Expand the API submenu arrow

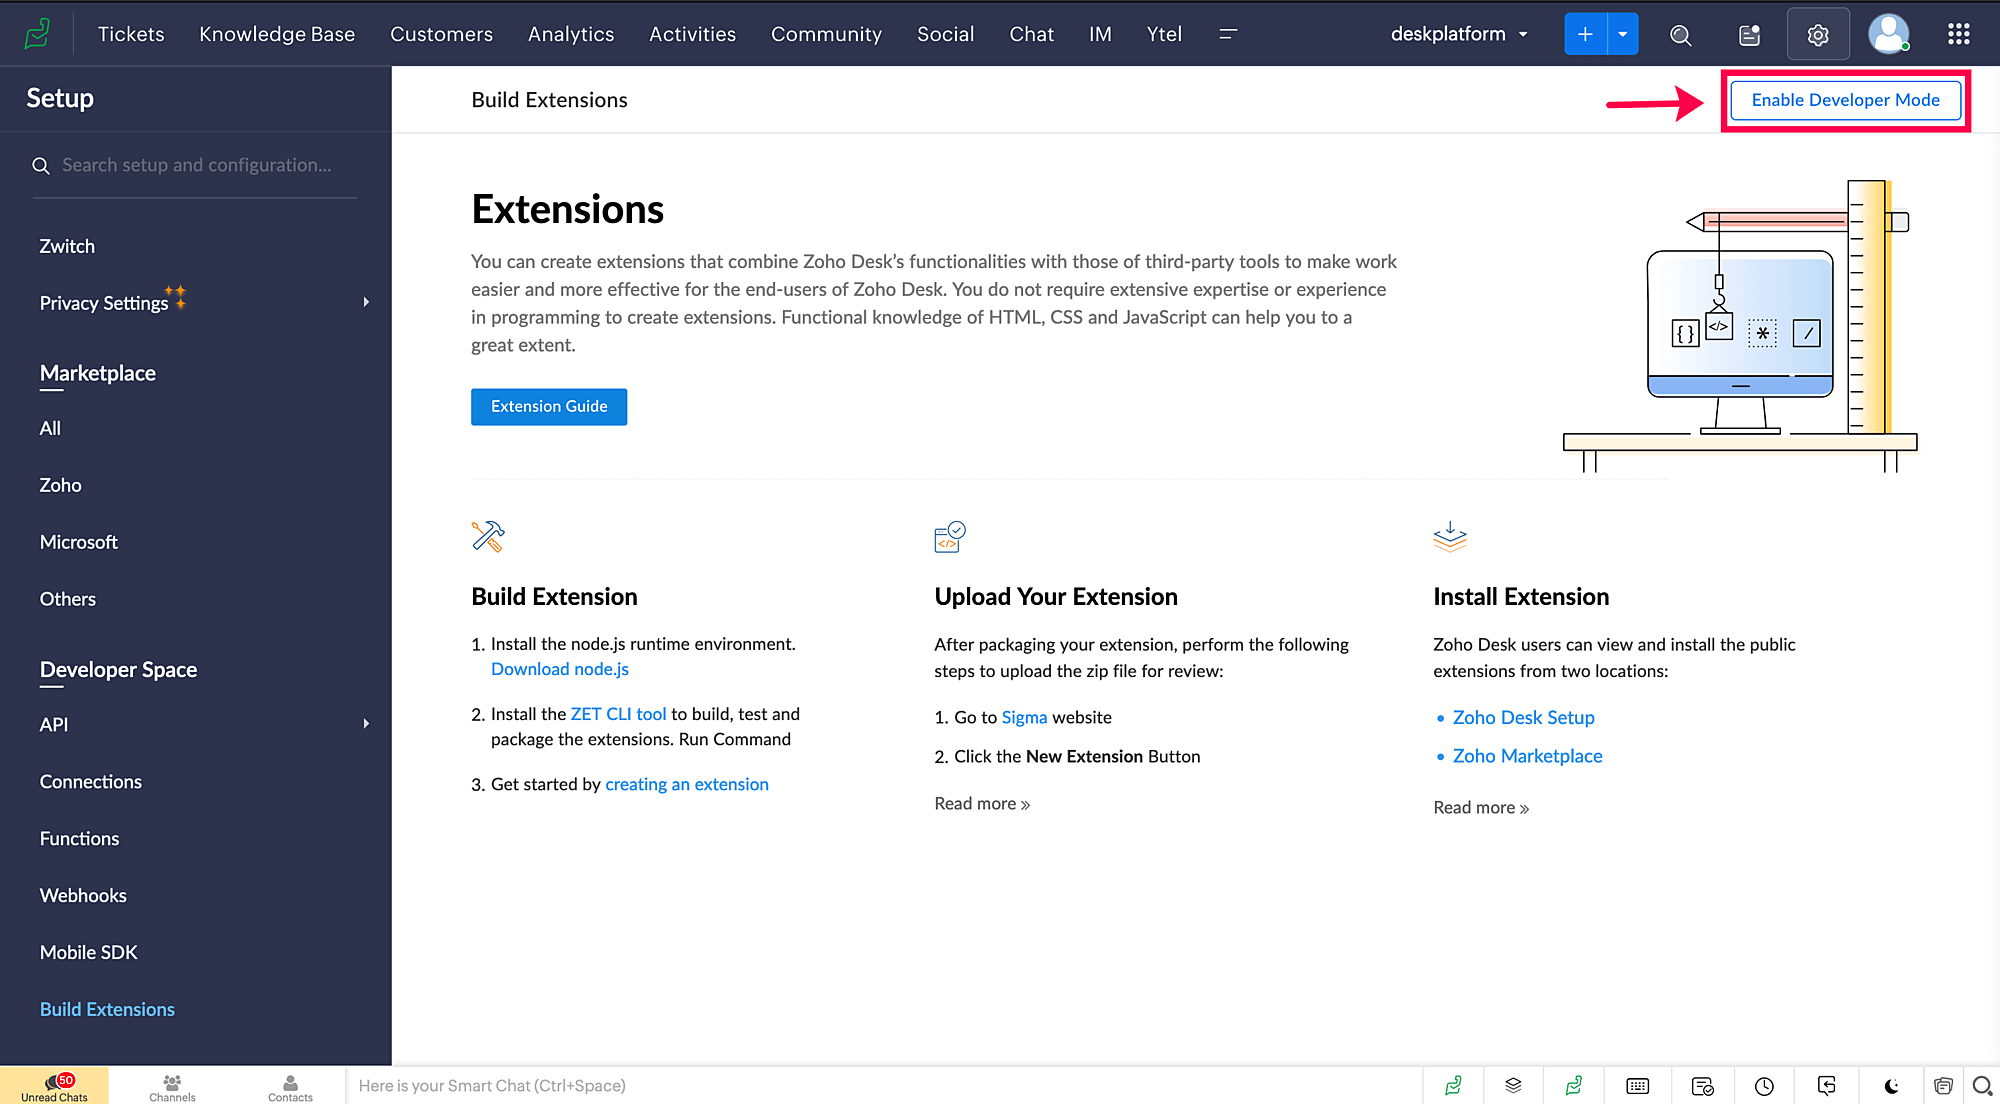(x=366, y=724)
